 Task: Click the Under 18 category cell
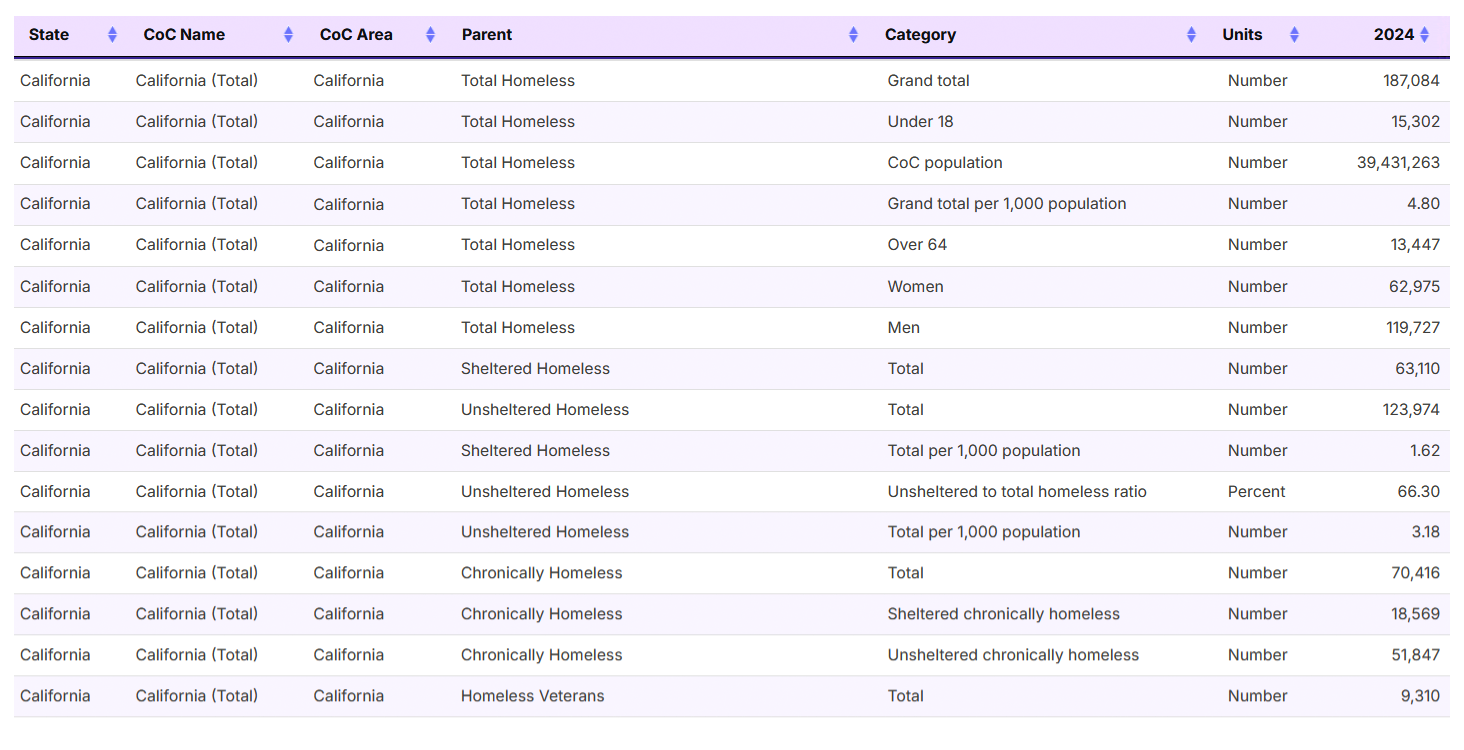click(x=920, y=122)
